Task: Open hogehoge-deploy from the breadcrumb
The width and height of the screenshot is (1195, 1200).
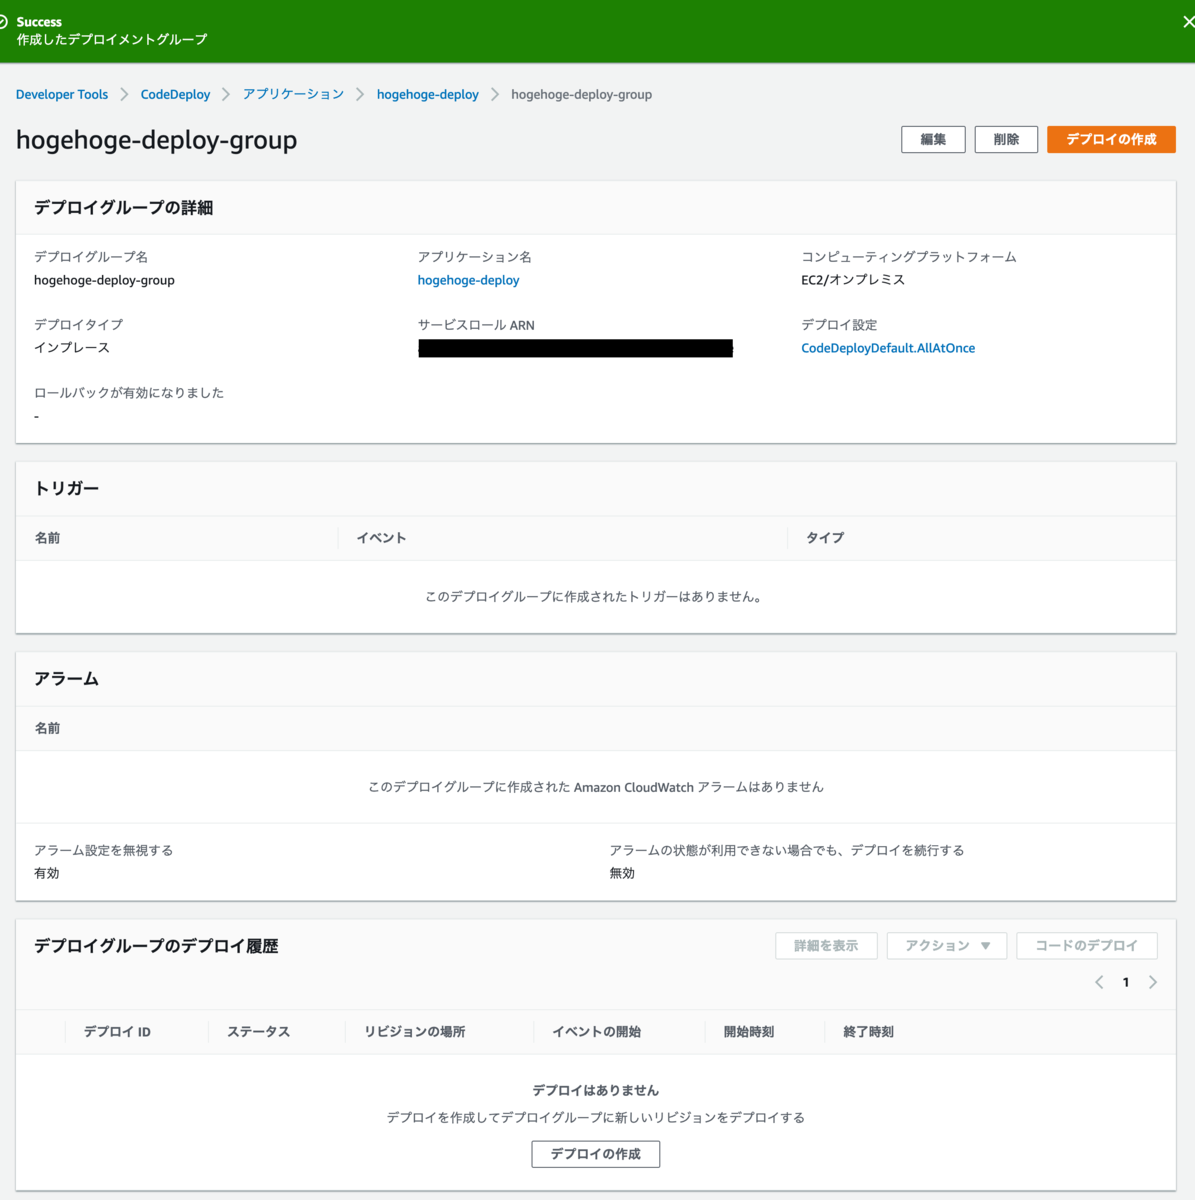Action: point(427,94)
